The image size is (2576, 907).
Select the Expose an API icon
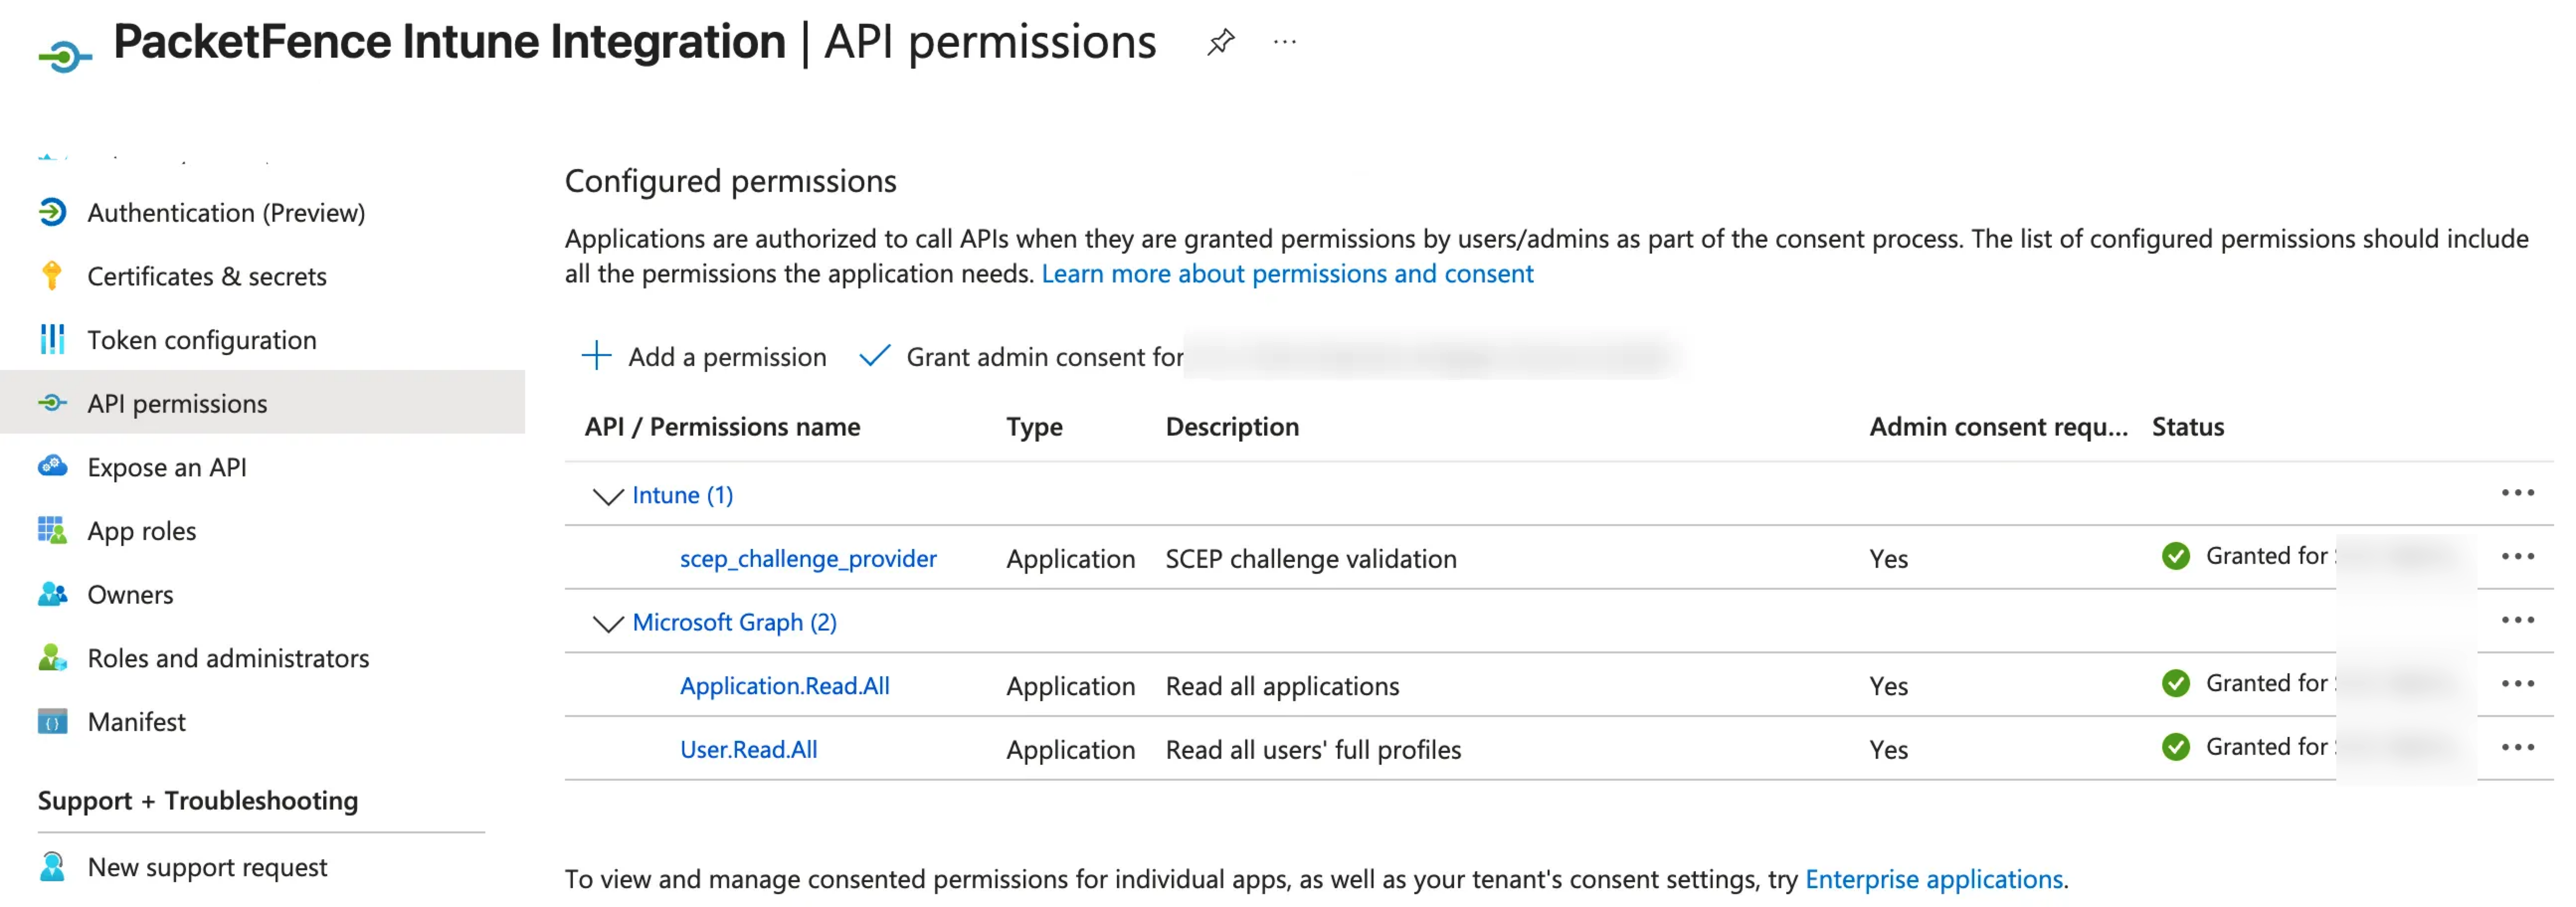[52, 467]
